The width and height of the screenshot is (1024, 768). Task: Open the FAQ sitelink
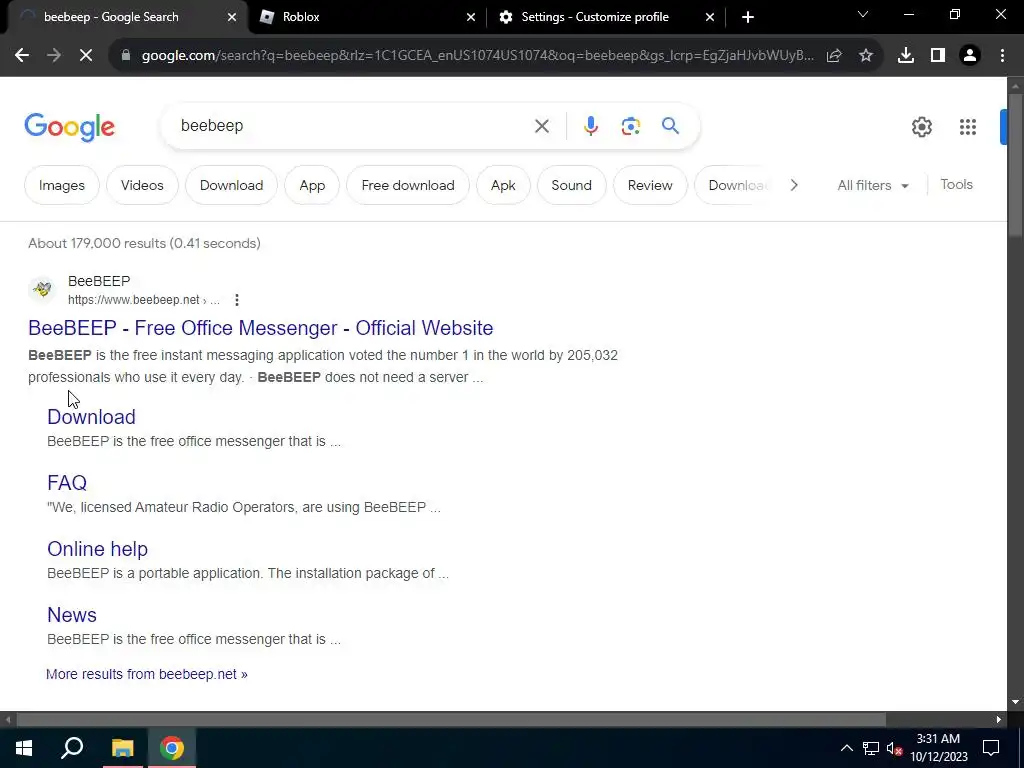tap(67, 483)
